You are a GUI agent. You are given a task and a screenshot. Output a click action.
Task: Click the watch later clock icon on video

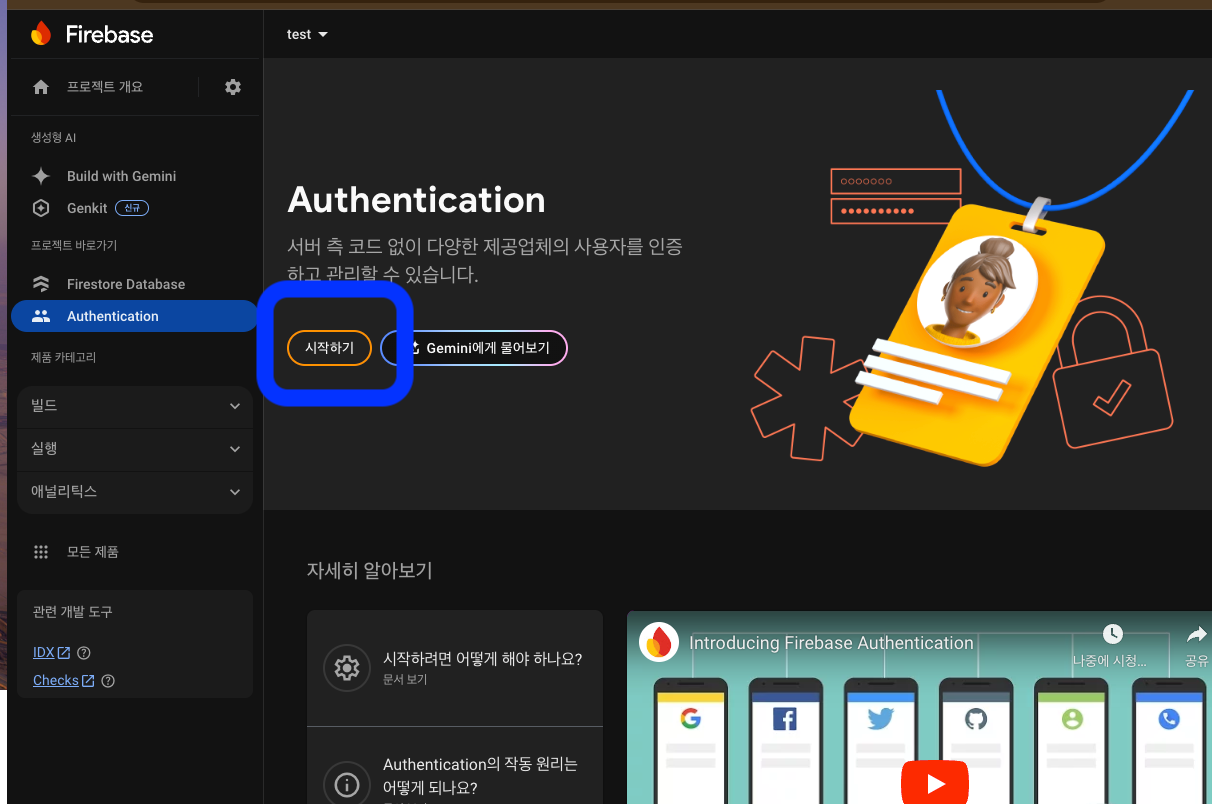click(x=1112, y=634)
